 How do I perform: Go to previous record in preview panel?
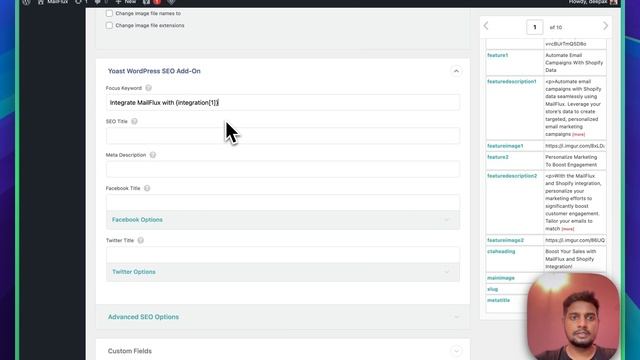[486, 26]
